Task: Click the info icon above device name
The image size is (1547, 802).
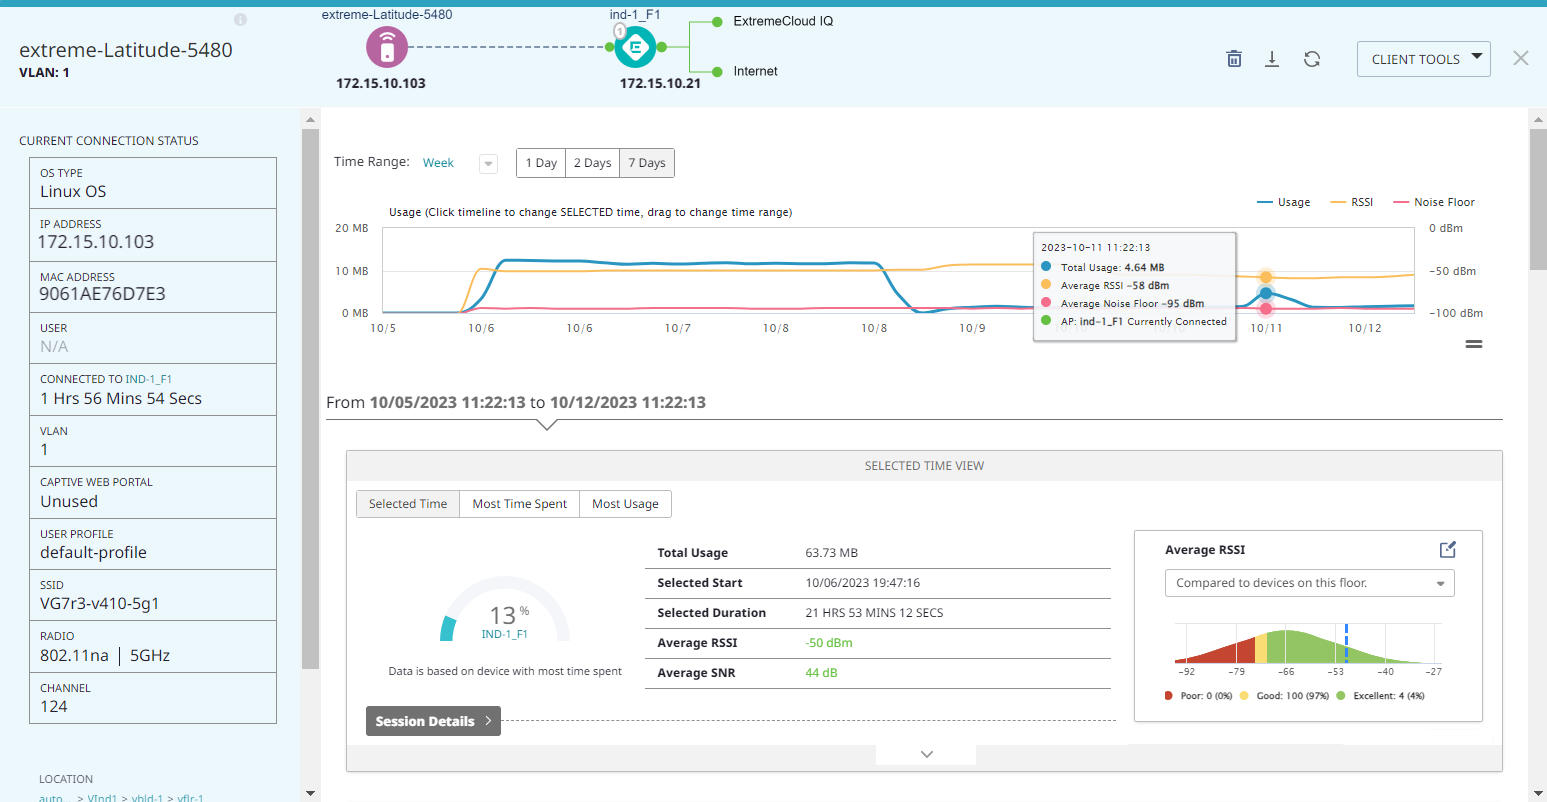Action: point(240,20)
